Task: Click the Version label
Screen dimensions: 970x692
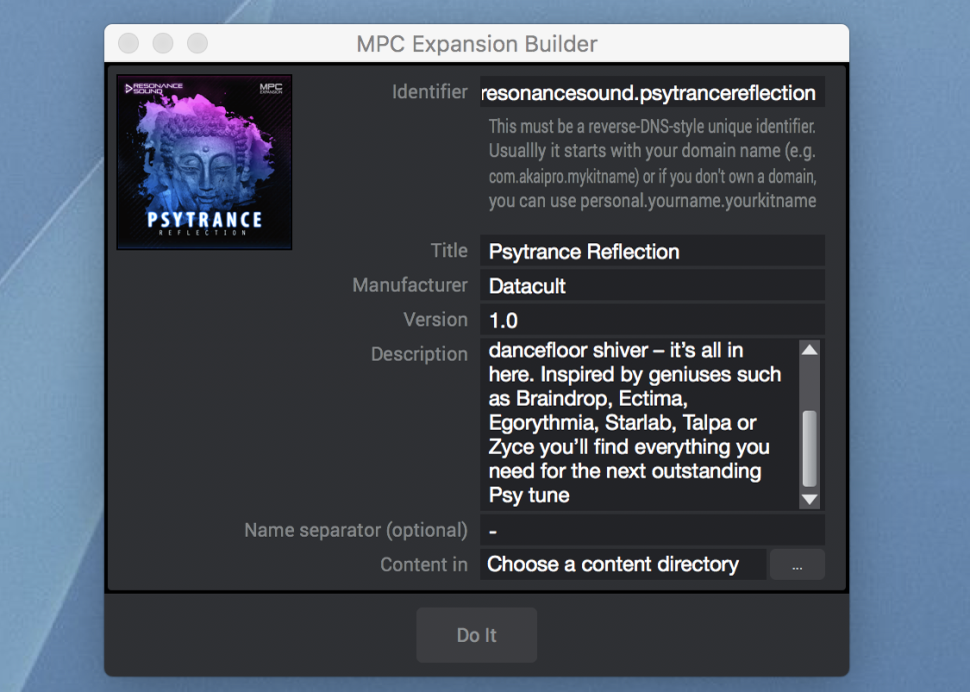Action: coord(436,320)
